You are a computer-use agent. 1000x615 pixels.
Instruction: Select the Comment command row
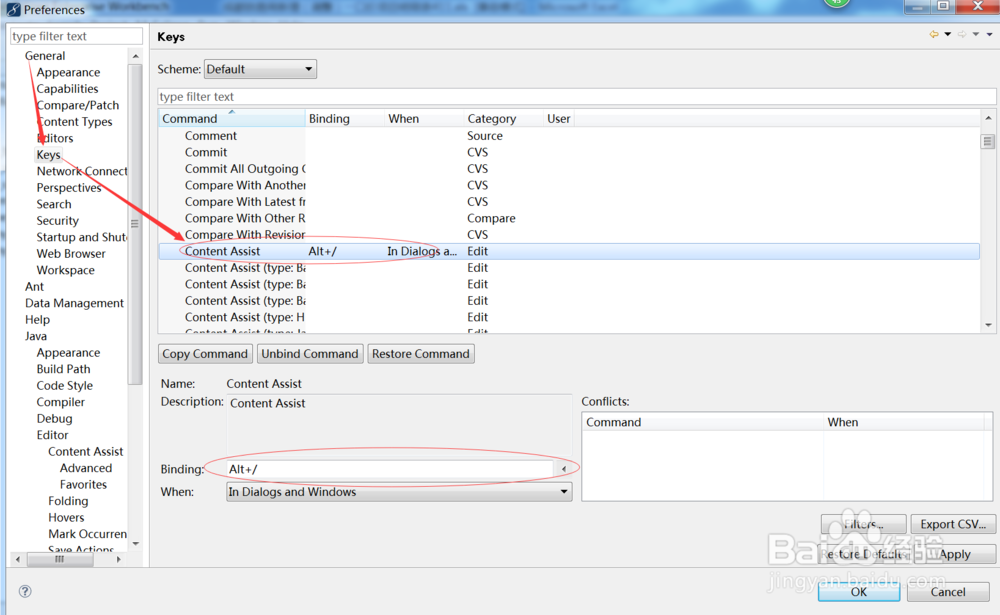569,136
